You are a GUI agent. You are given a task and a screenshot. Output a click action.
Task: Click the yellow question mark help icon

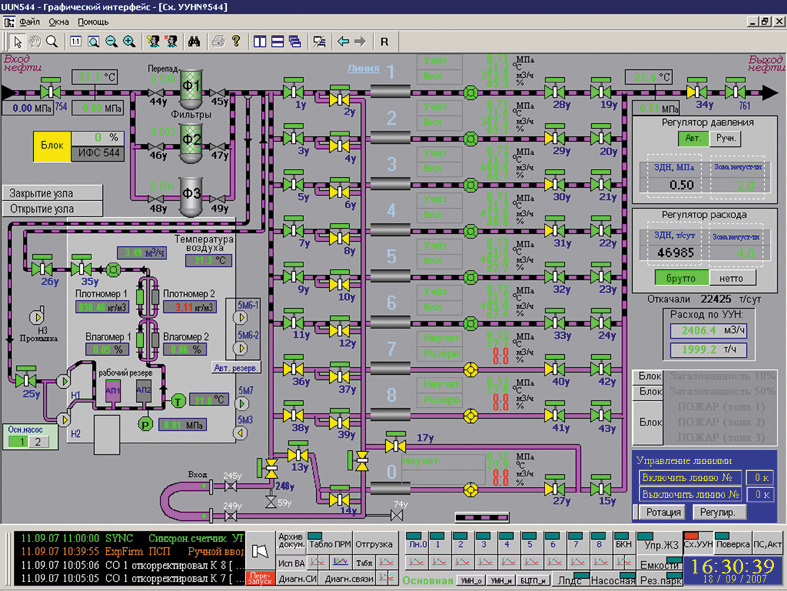235,41
